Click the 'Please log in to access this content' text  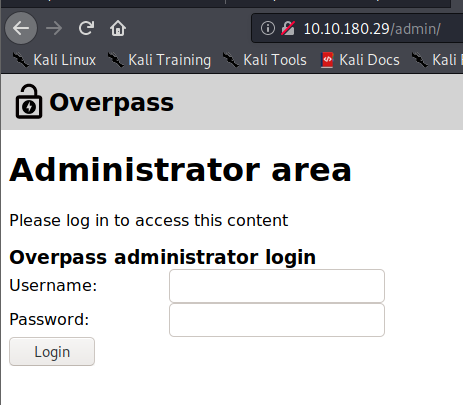149,220
